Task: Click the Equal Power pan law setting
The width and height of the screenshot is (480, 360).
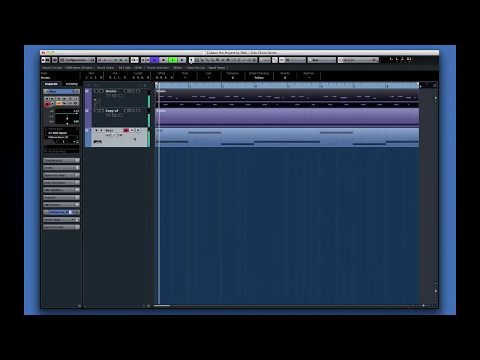Action: 217,68
